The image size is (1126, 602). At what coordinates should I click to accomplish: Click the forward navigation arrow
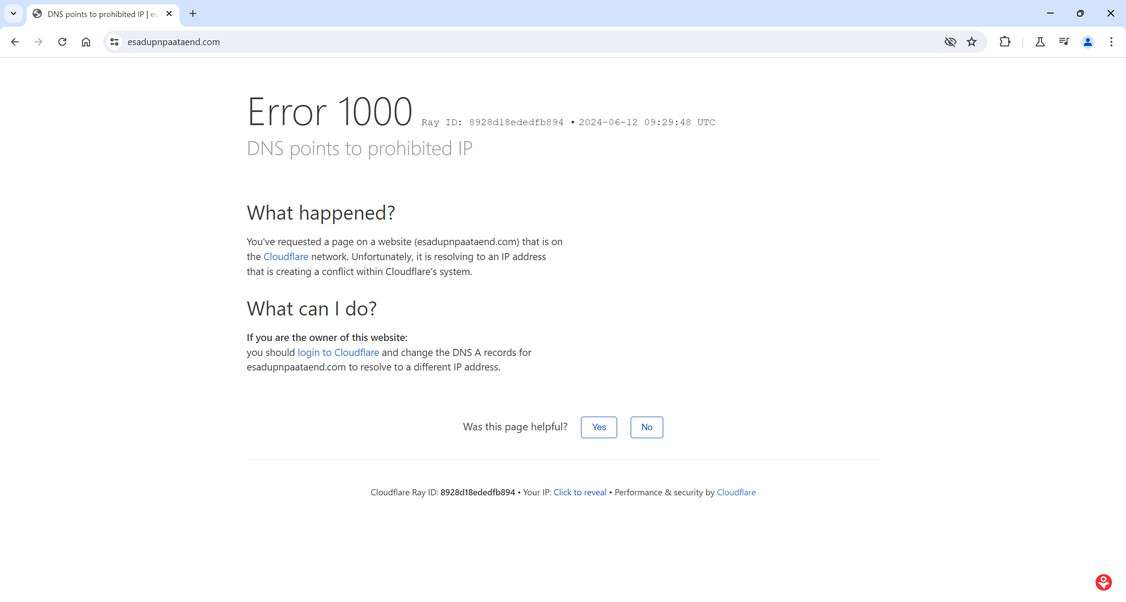point(39,42)
